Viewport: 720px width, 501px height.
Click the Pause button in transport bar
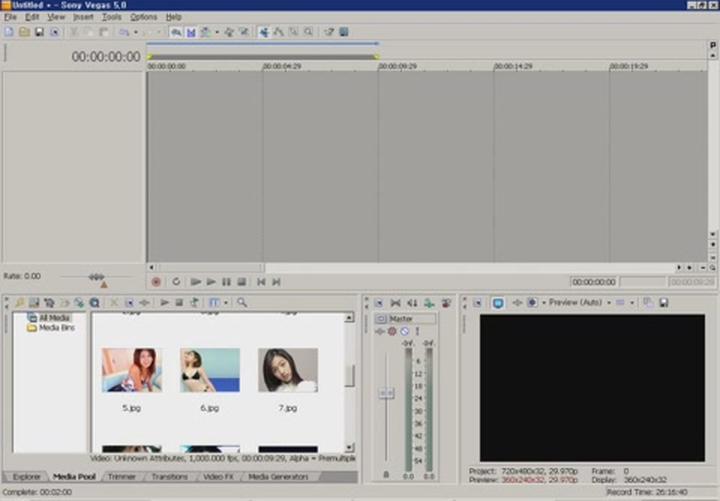226,282
